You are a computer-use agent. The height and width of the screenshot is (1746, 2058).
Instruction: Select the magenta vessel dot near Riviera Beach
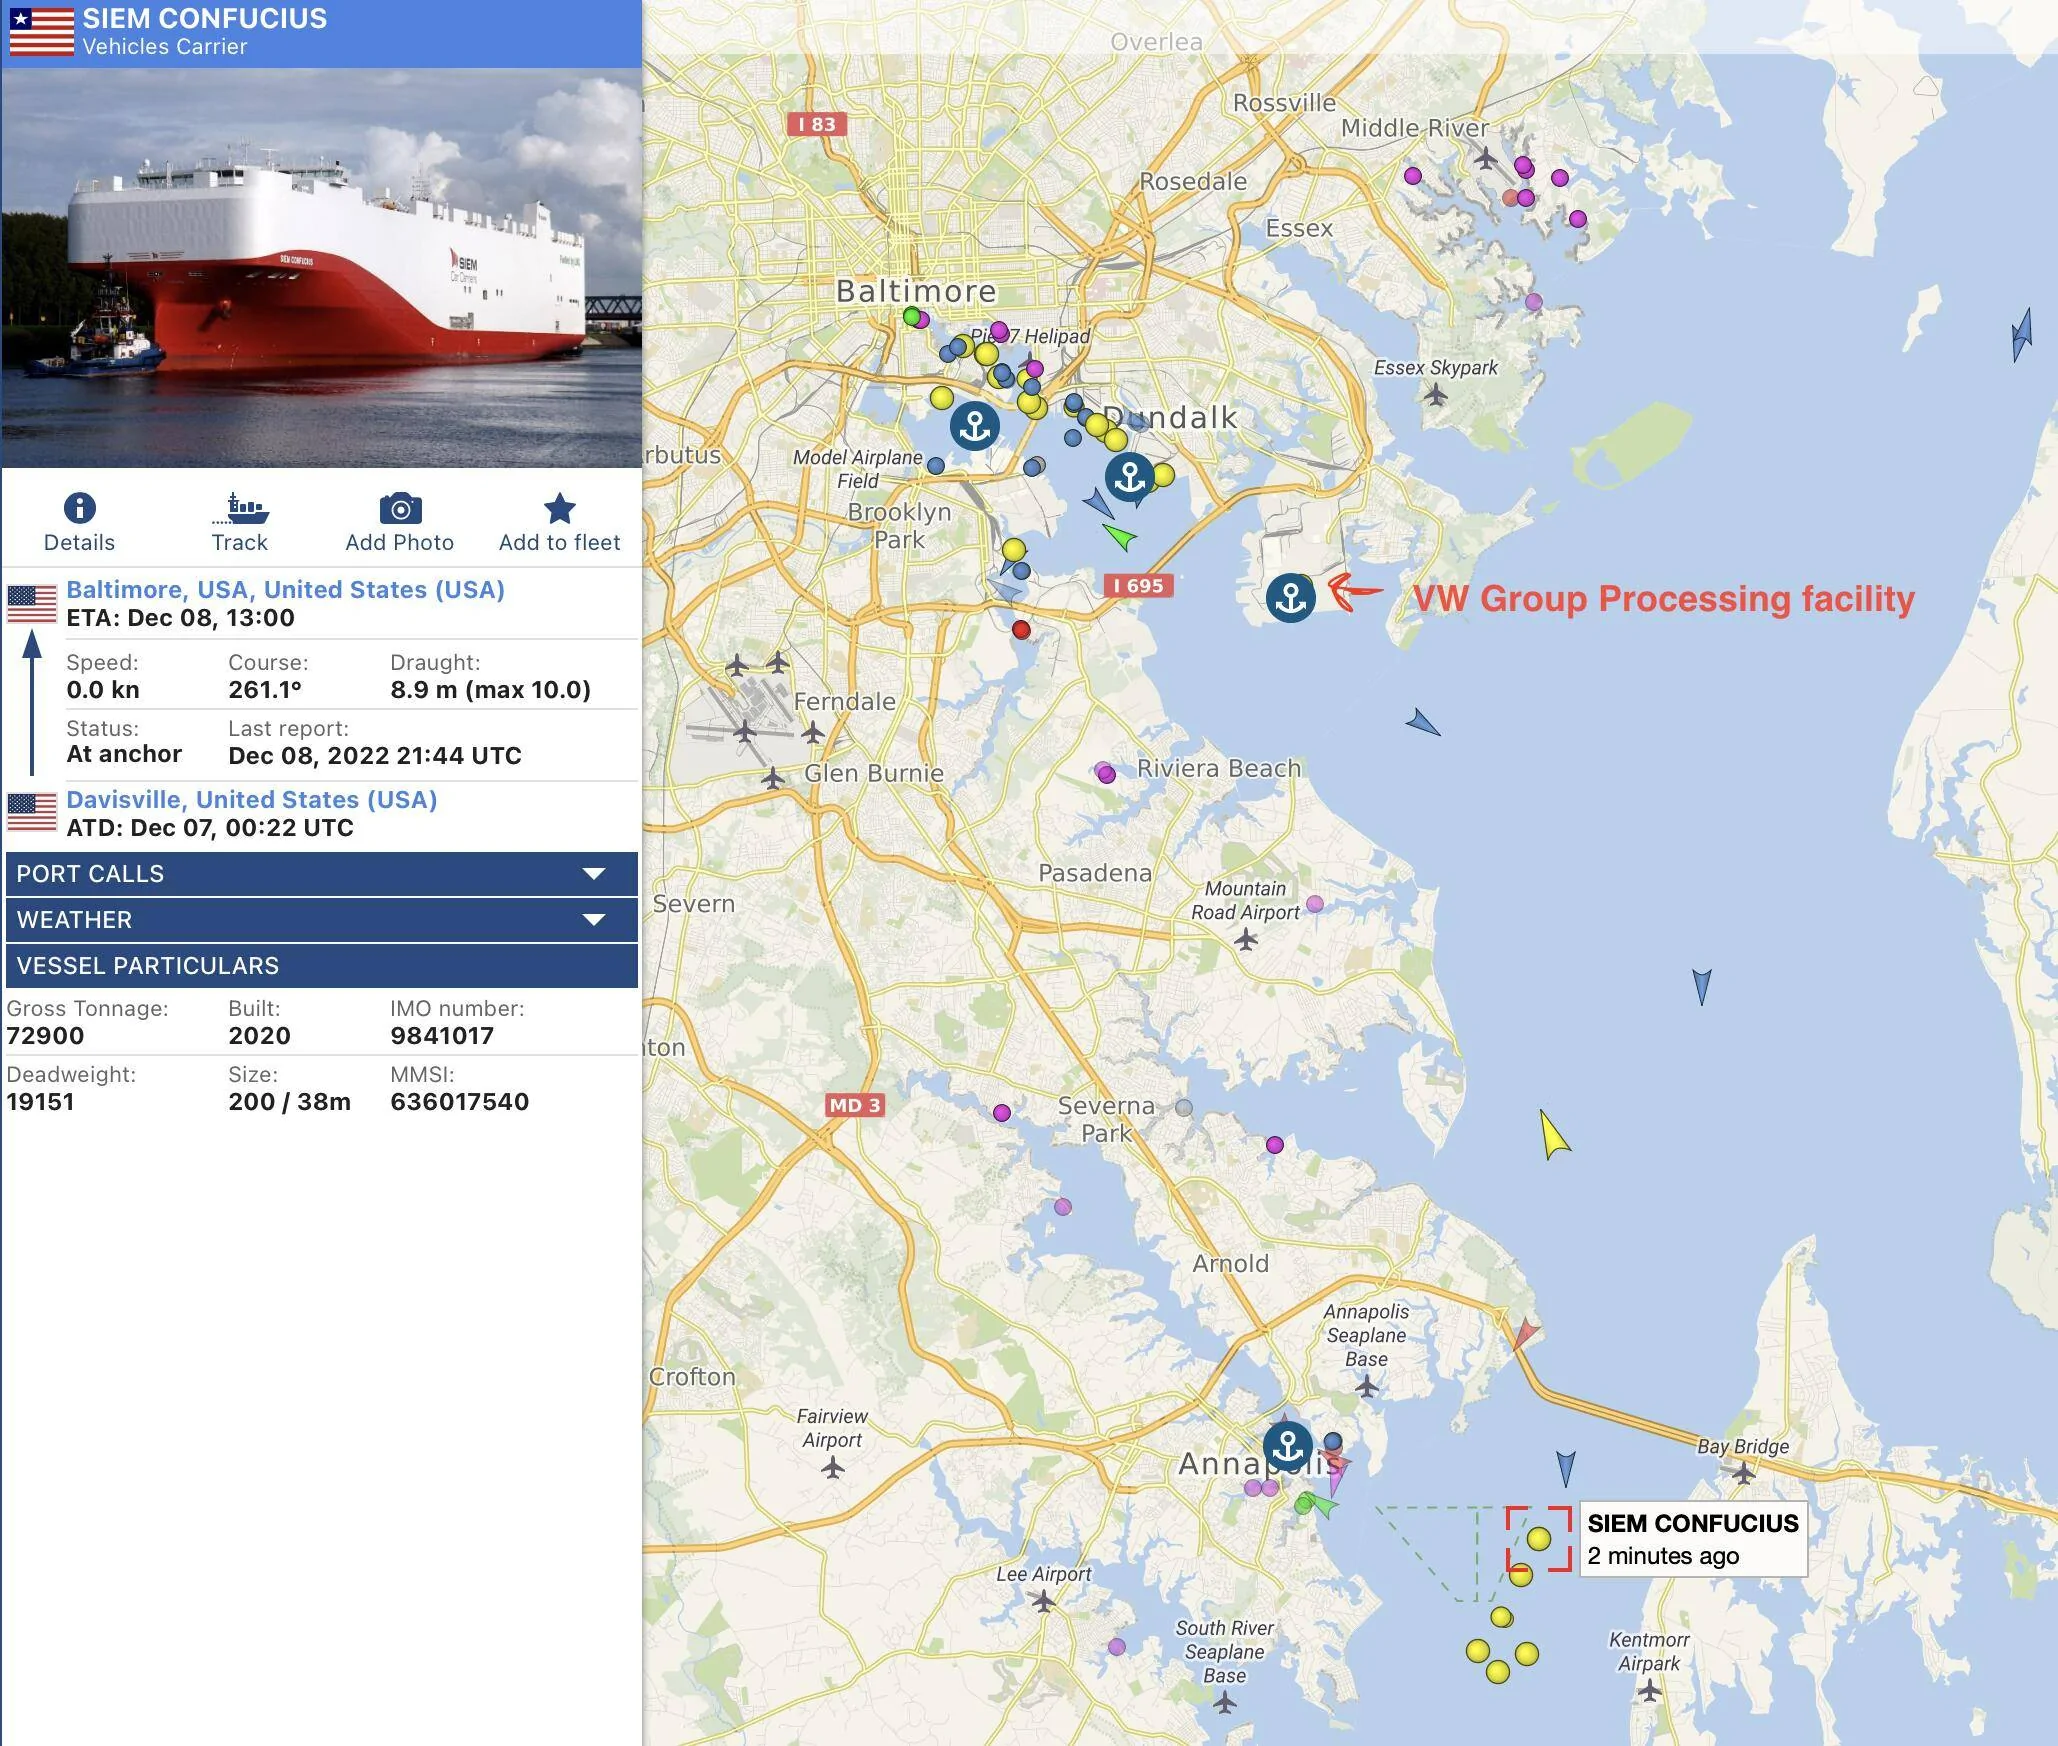(x=1106, y=774)
